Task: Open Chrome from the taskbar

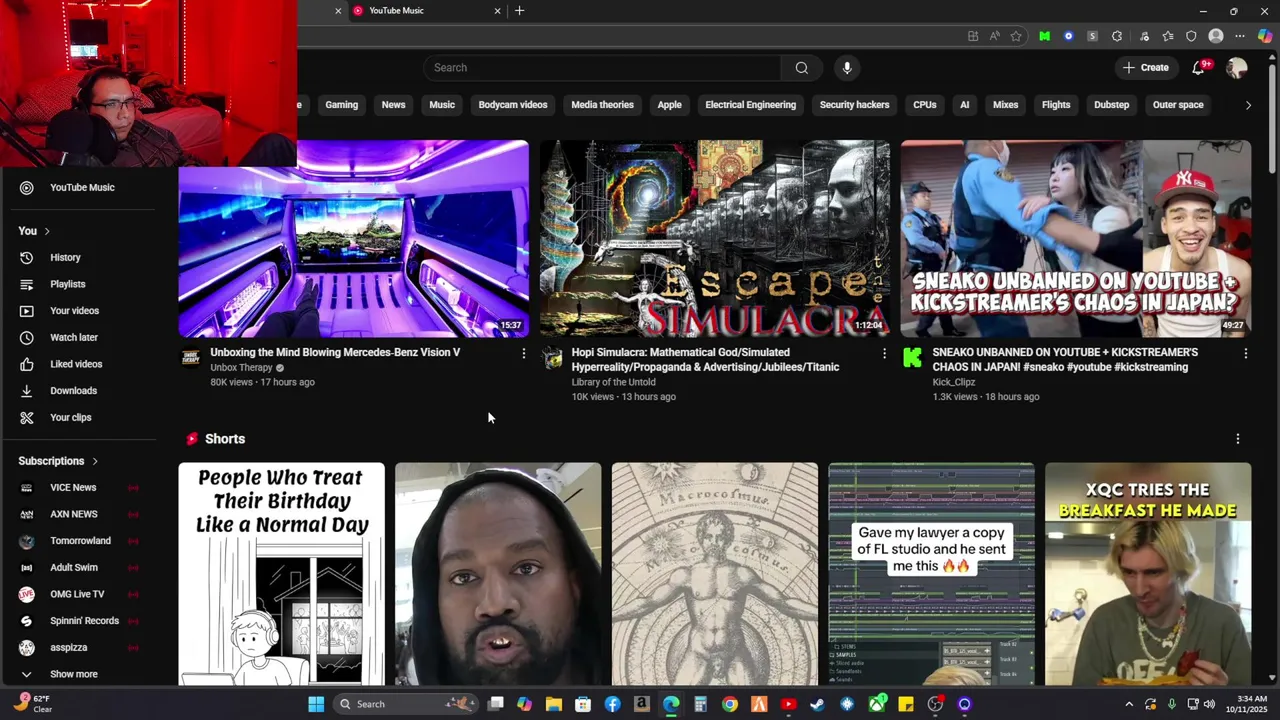Action: (730, 704)
